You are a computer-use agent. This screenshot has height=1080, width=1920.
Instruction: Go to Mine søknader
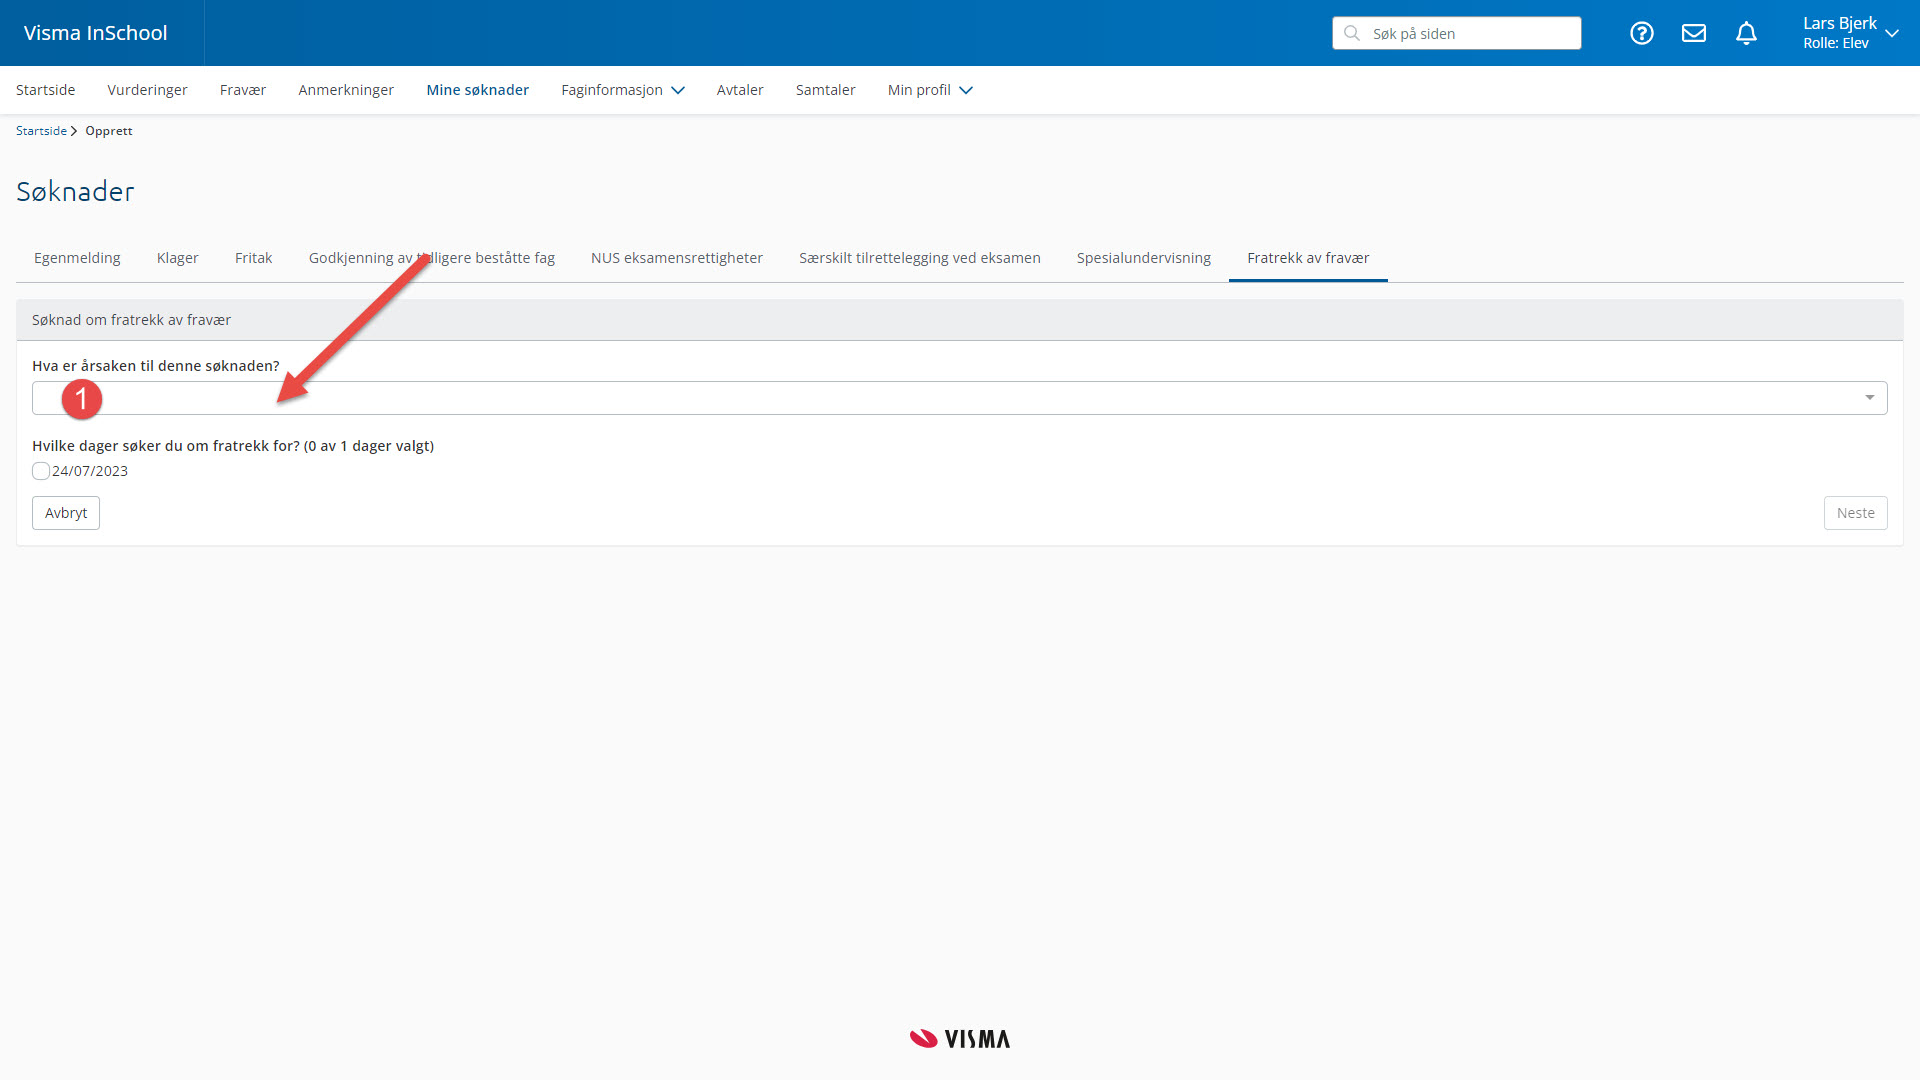click(477, 90)
